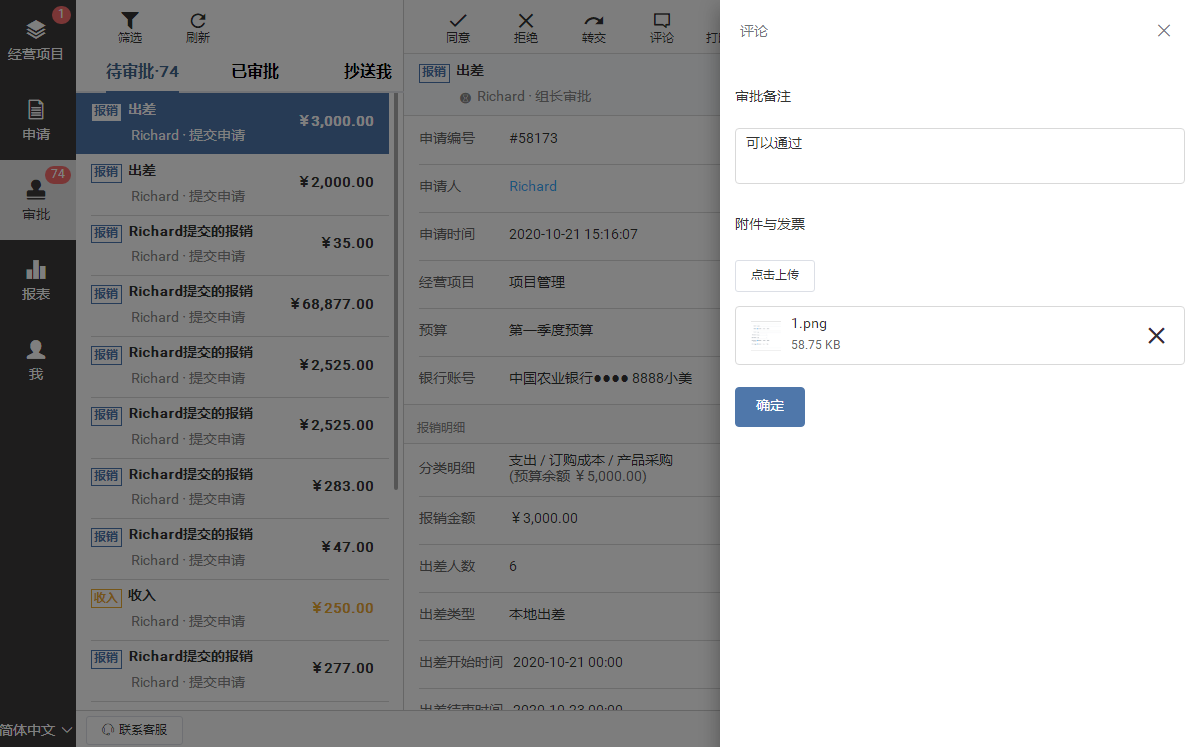Click the 点击上传 upload button

coord(774,275)
